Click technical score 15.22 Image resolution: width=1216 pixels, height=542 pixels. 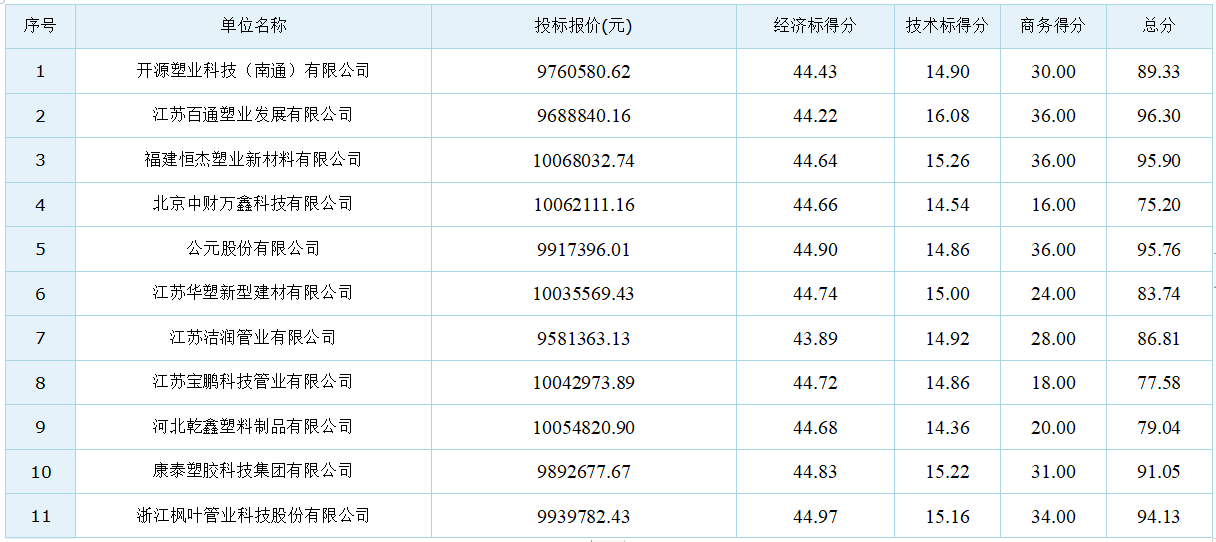(947, 472)
